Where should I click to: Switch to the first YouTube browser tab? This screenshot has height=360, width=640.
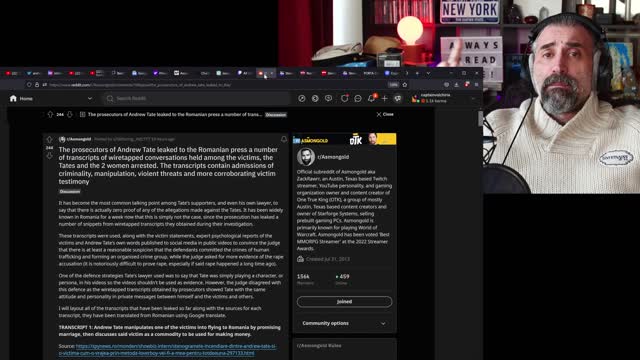click(11, 73)
